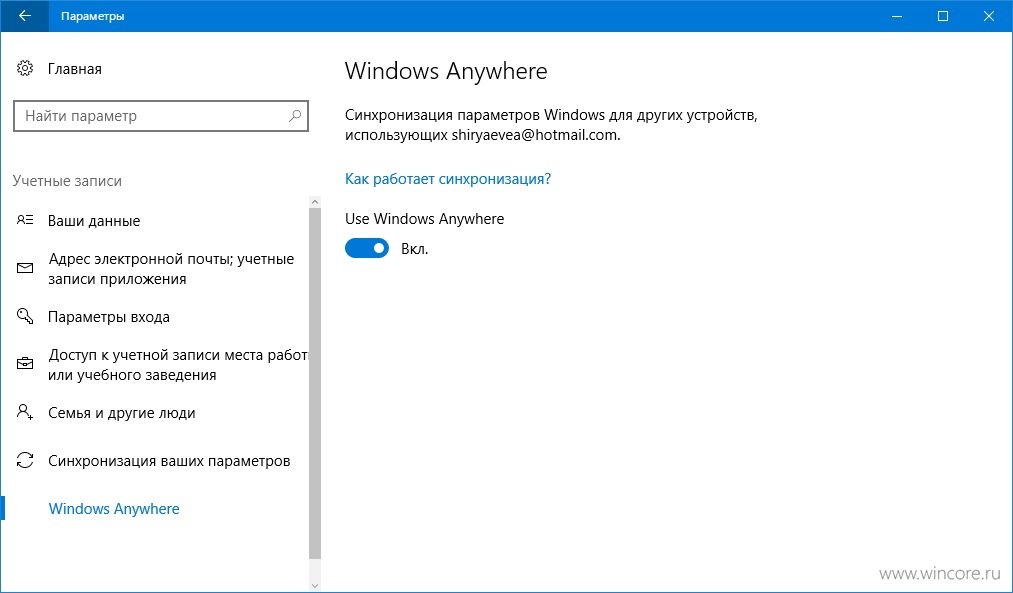Click the briefcase icon for work access

pos(25,364)
